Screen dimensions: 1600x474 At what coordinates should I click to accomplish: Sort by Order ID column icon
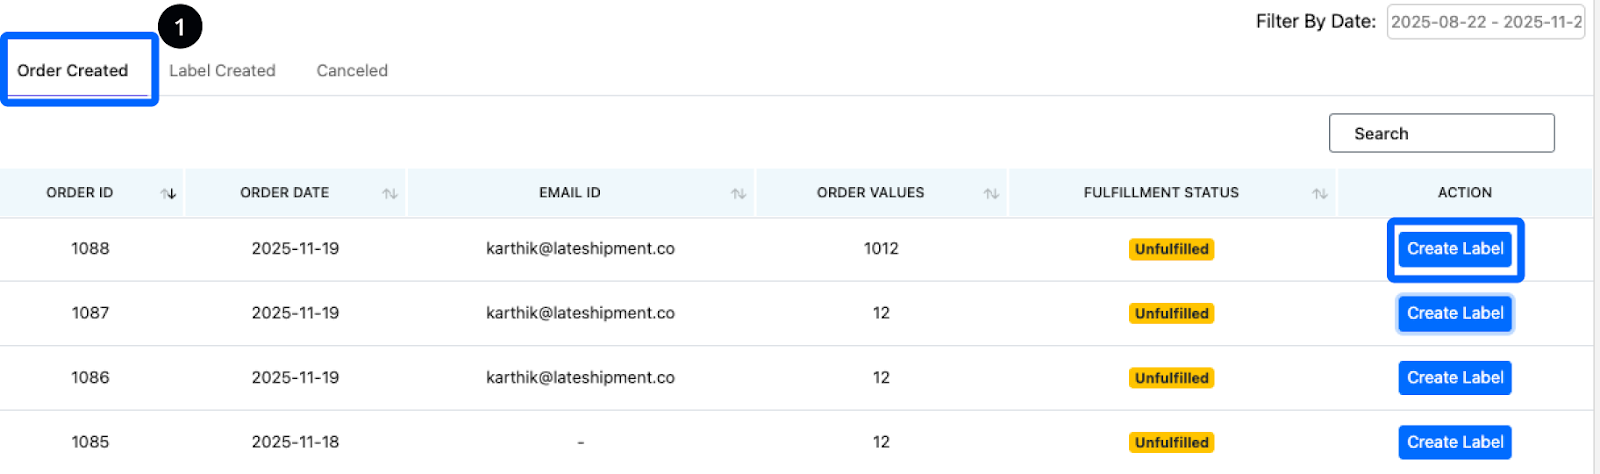(x=169, y=193)
